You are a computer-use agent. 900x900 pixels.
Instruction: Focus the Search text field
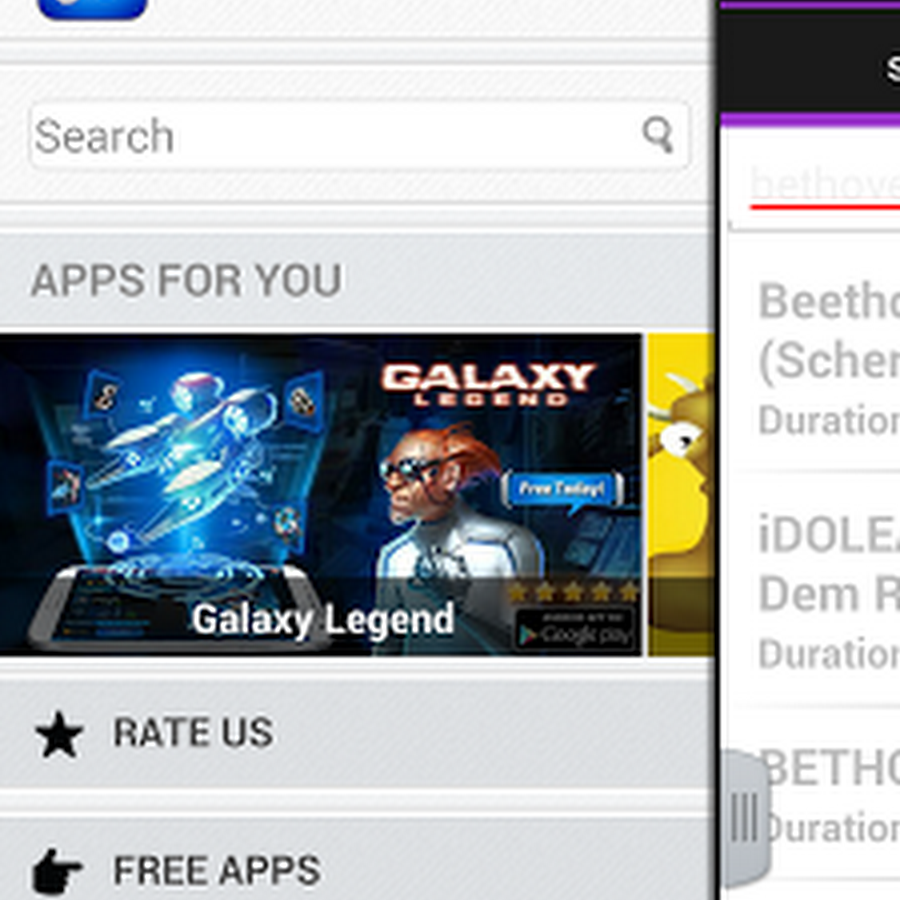(359, 136)
